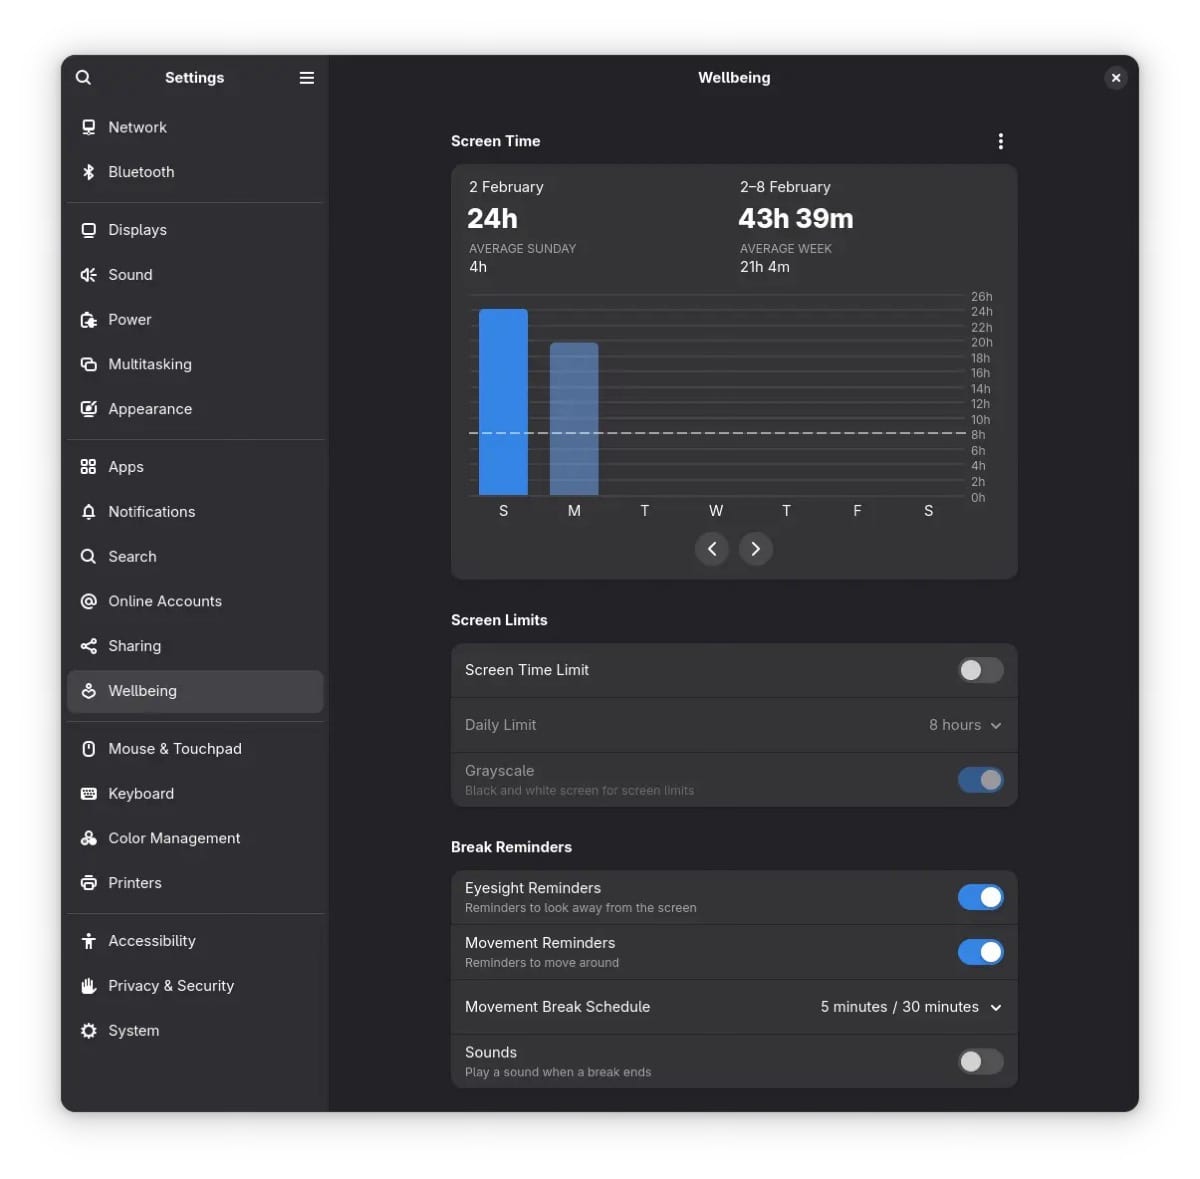Expand the Daily Limit 8 hours dropdown
Image resolution: width=1200 pixels, height=1179 pixels.
click(x=964, y=725)
